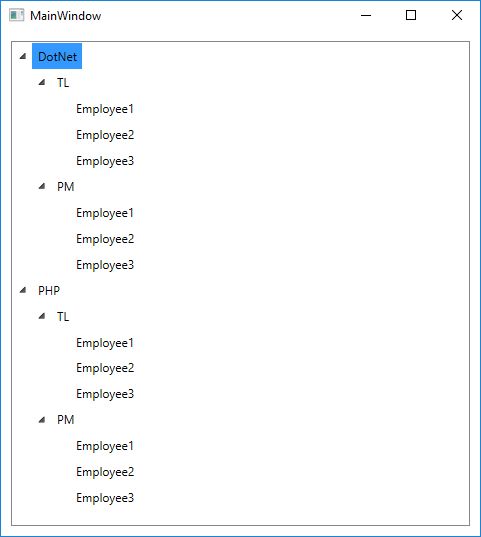Viewport: 481px width, 537px height.
Task: Select Employee3 under PHP TL
Action: pyautogui.click(x=105, y=394)
